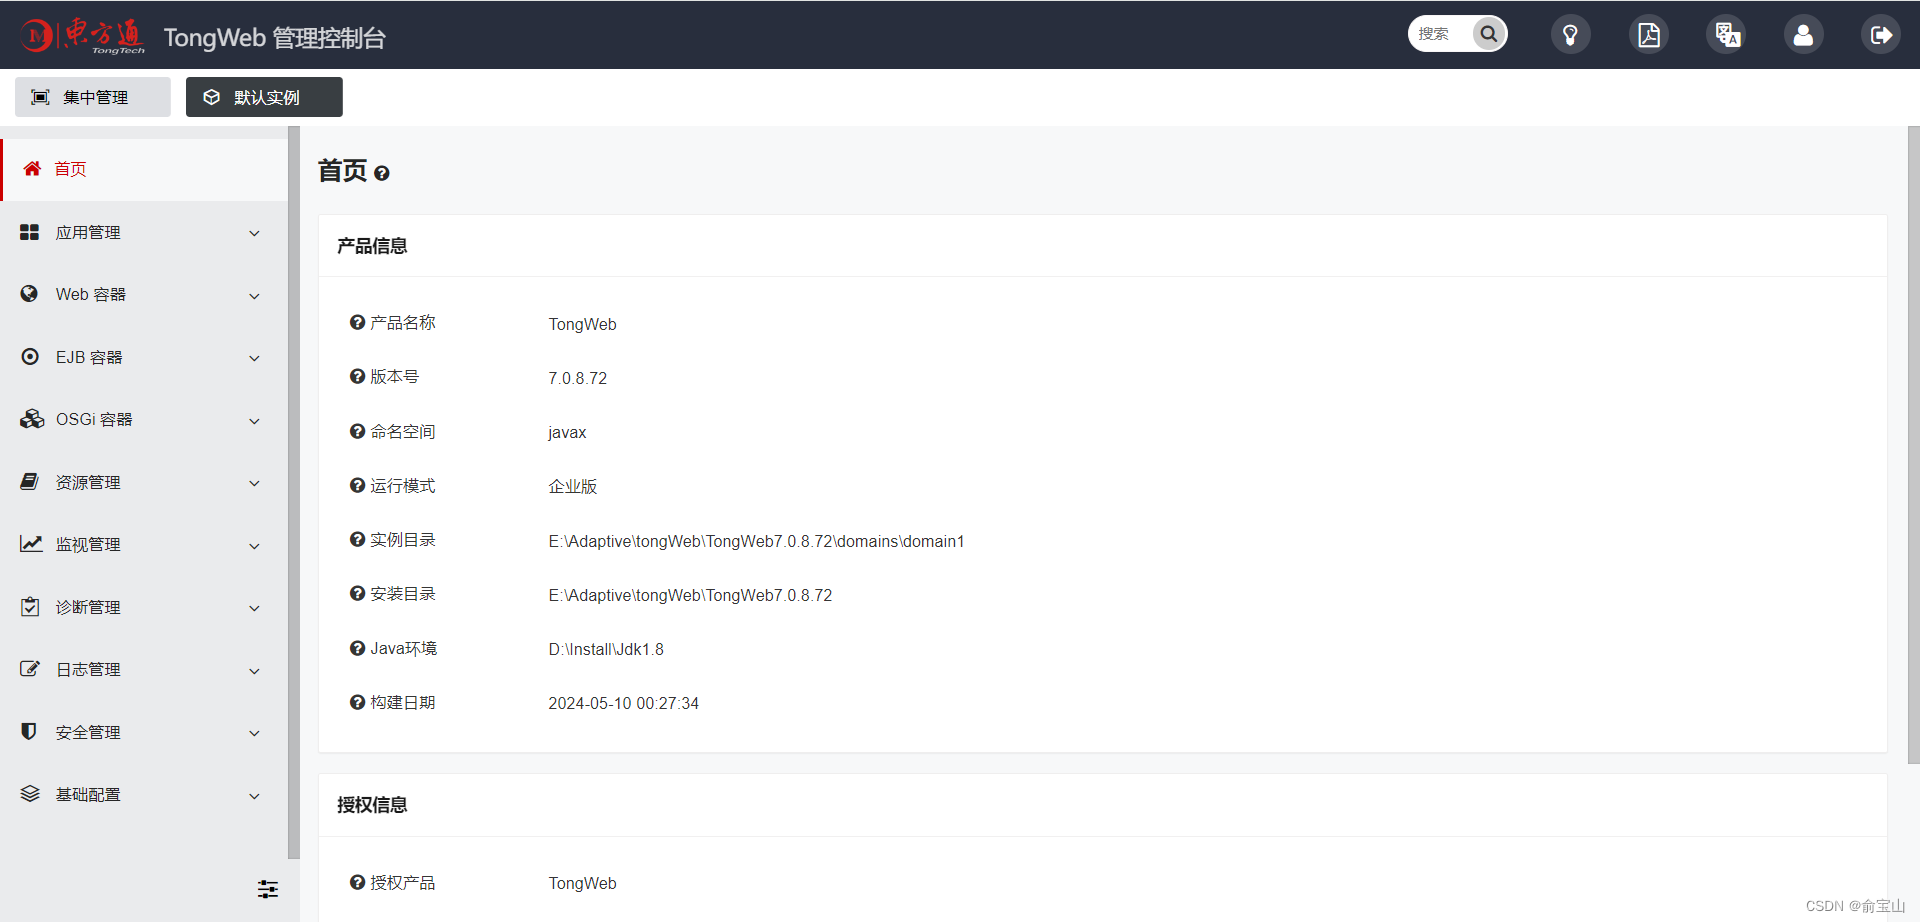This screenshot has width=1920, height=922.
Task: Expand 安全管理 menu chevron
Action: click(254, 733)
